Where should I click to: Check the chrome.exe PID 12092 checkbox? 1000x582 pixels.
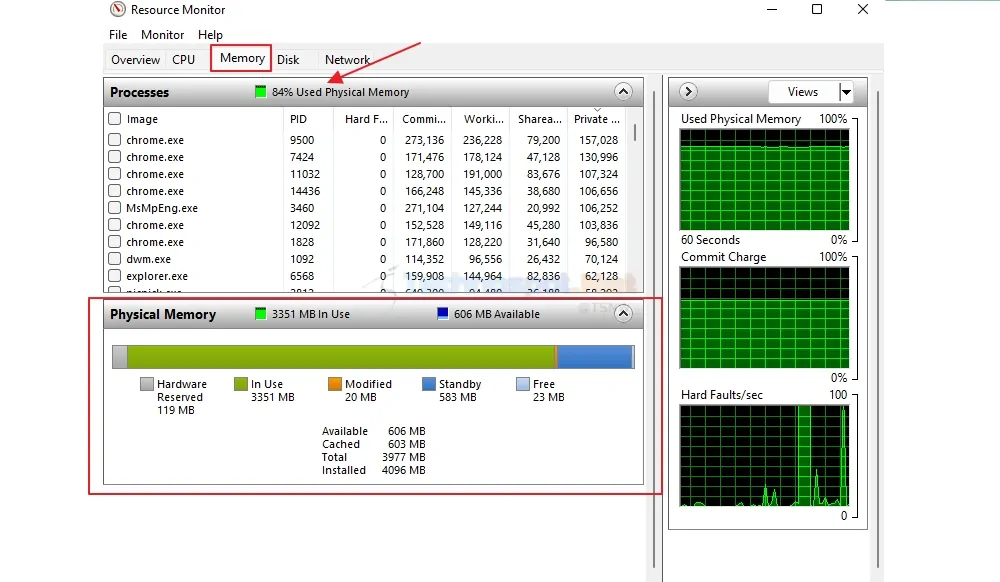(x=115, y=224)
